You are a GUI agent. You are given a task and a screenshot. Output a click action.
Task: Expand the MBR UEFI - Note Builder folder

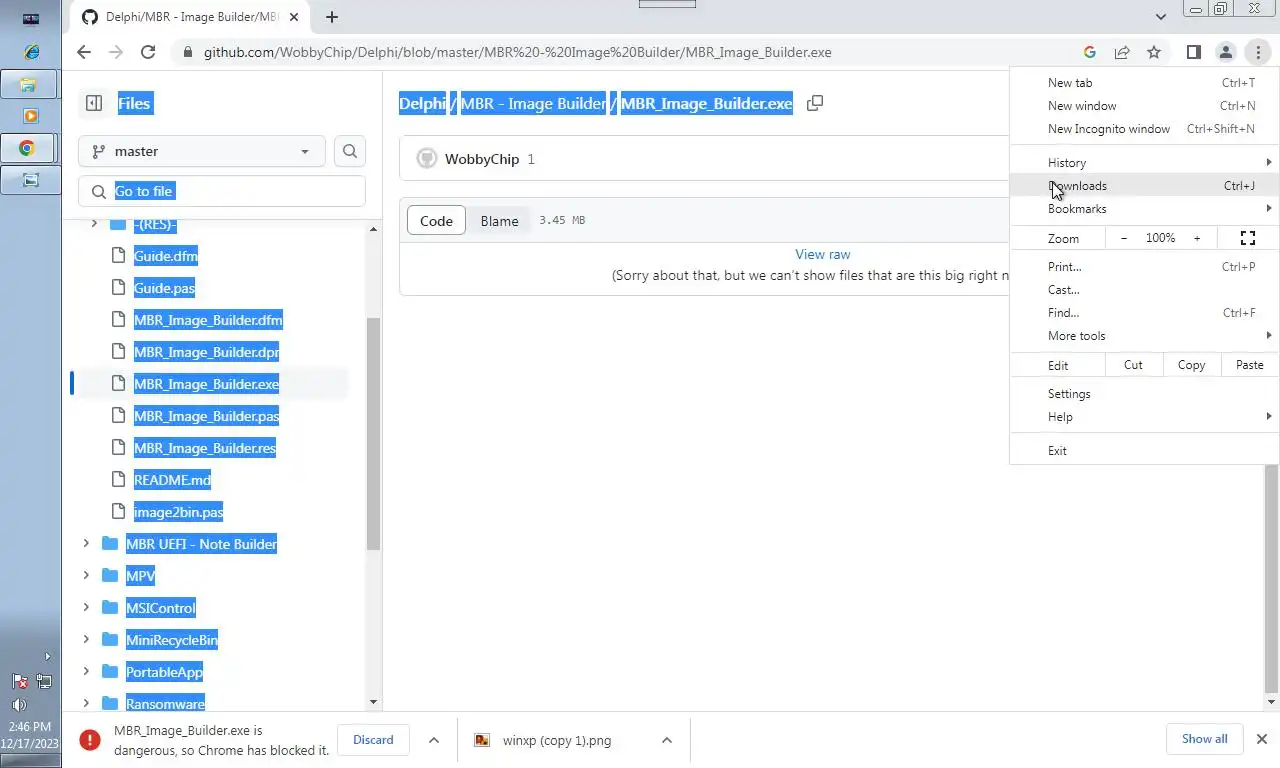[86, 544]
